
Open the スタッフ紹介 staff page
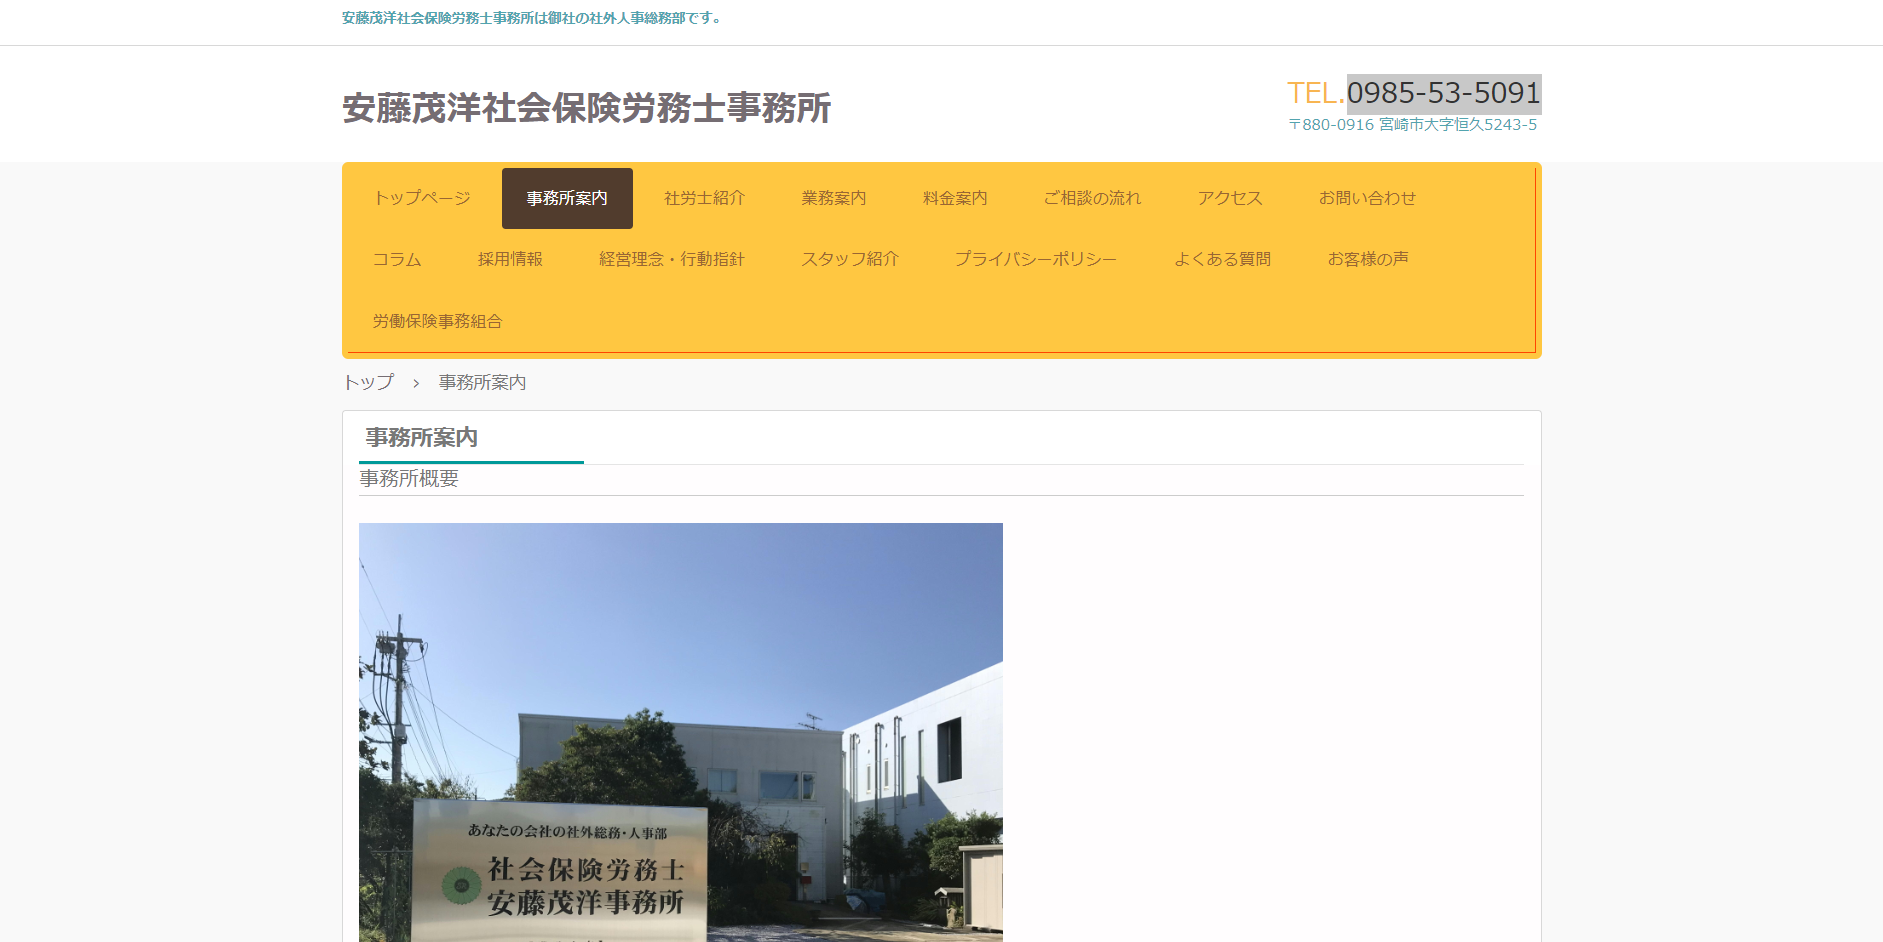(x=849, y=259)
